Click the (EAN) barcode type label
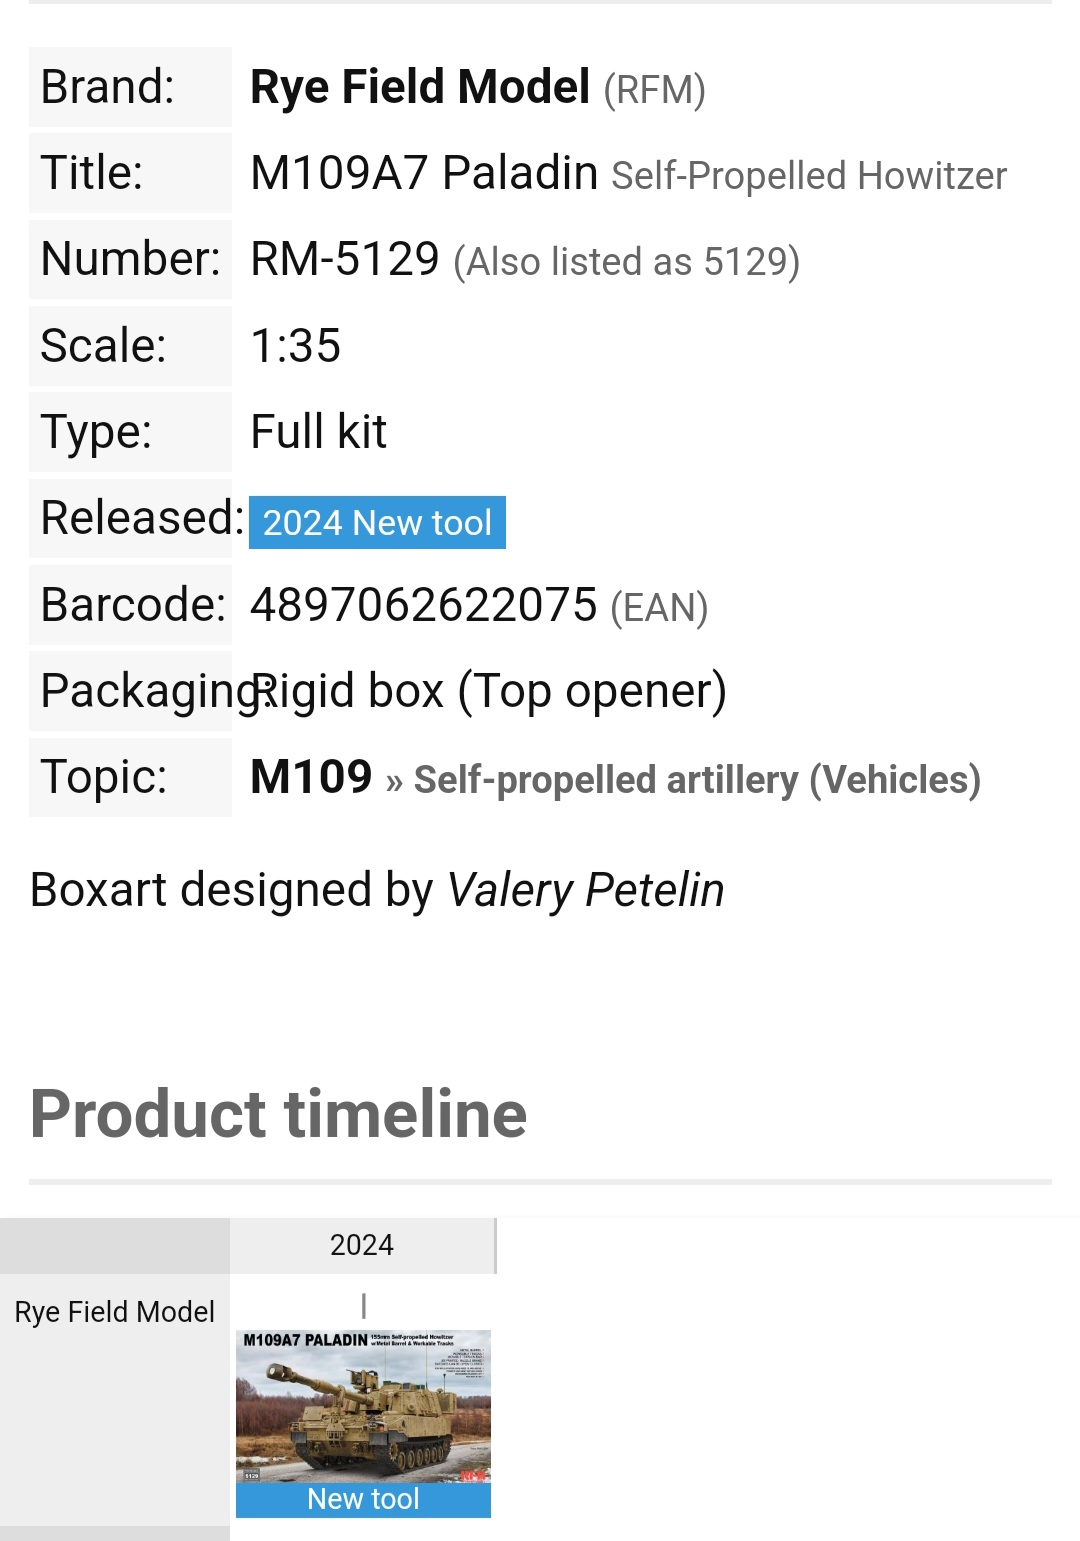 click(659, 608)
